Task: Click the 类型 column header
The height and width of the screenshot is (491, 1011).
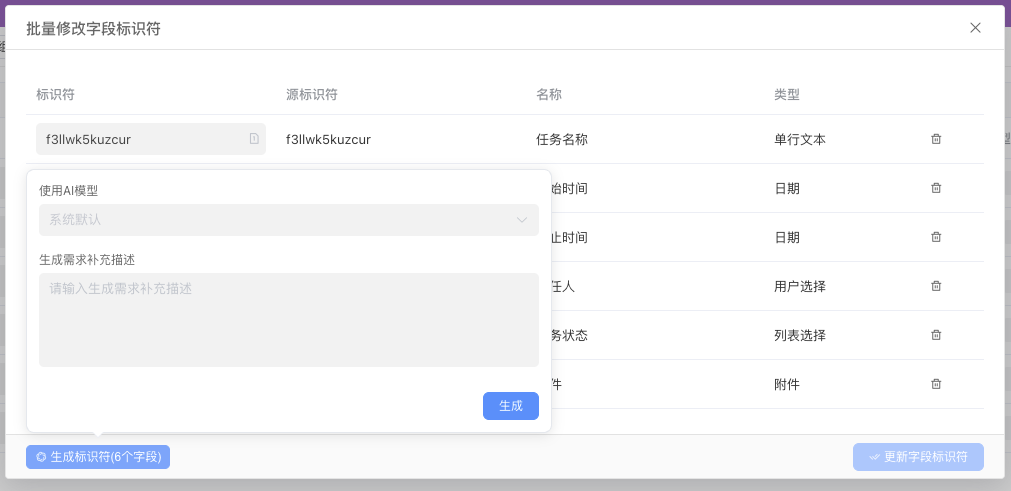Action: 787,95
